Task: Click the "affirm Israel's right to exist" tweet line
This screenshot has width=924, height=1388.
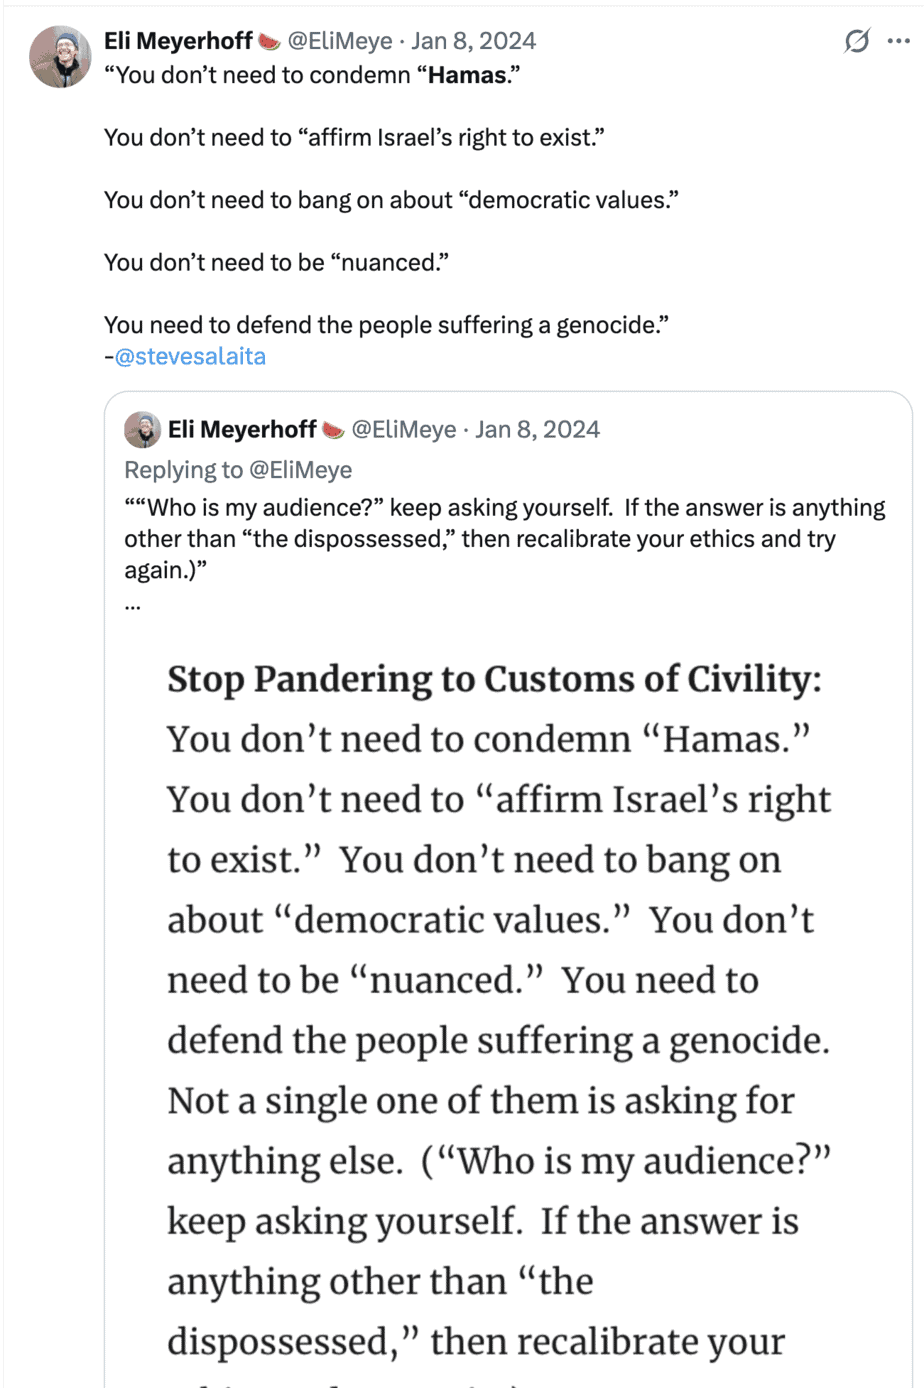Action: [x=355, y=137]
